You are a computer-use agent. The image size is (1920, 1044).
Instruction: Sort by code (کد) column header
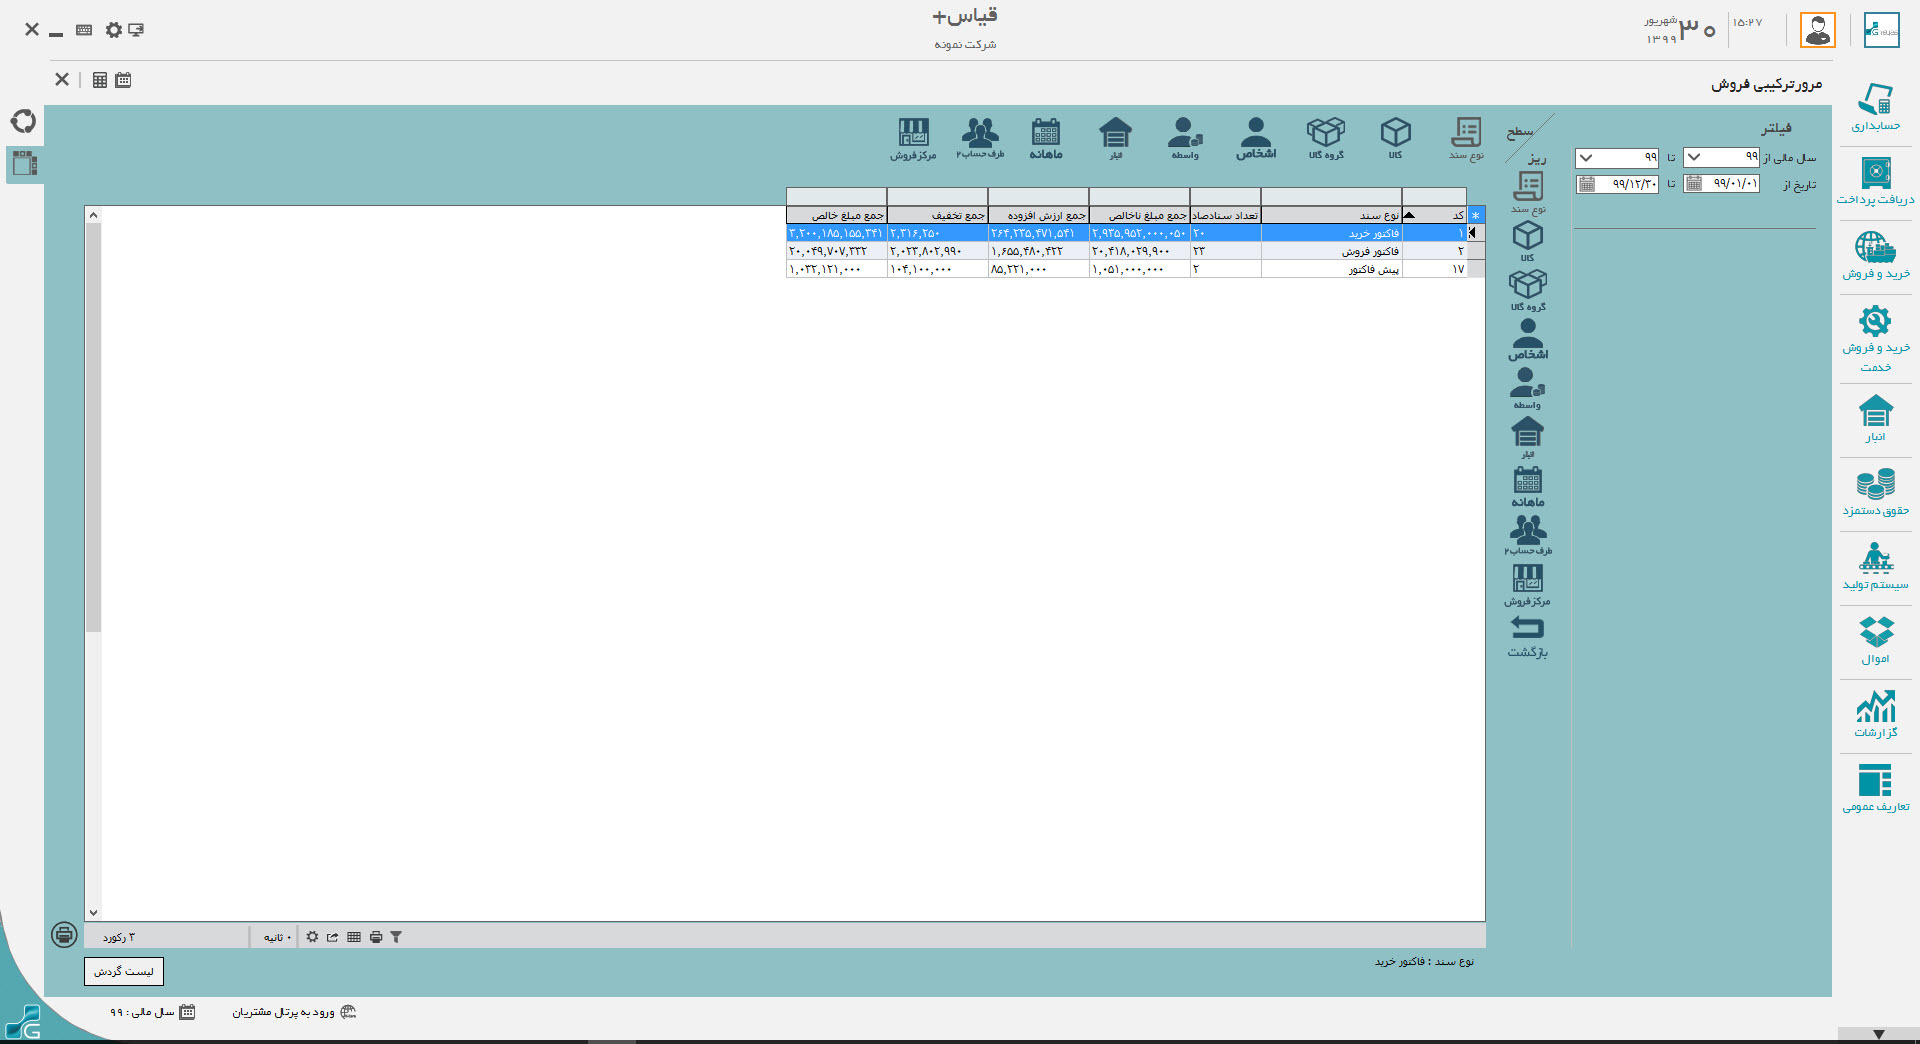coord(1435,215)
